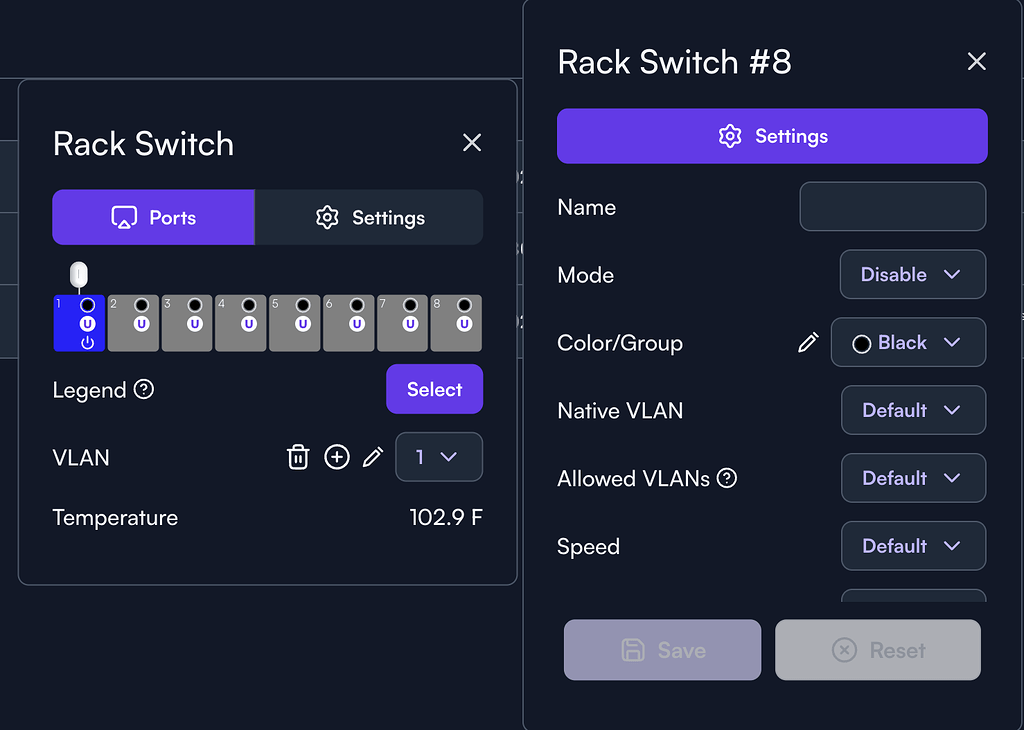Open the Ports tab
This screenshot has height=730, width=1024.
click(153, 217)
